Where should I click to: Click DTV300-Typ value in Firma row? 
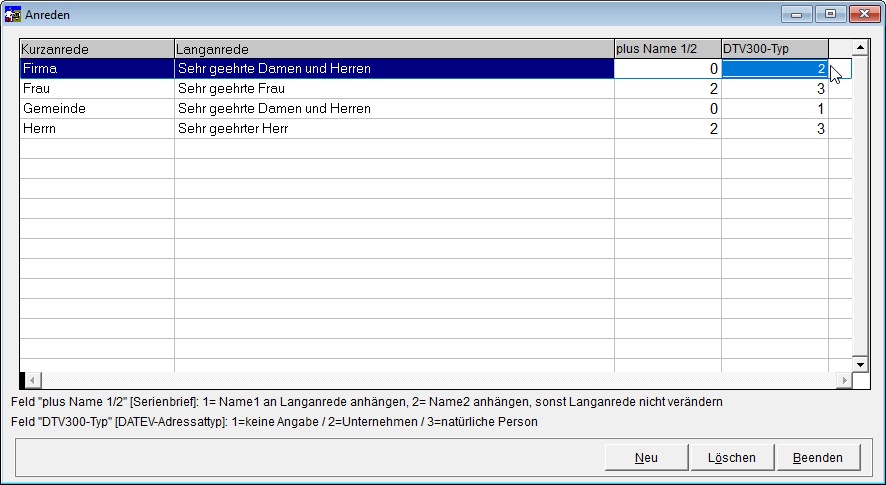tap(775, 69)
